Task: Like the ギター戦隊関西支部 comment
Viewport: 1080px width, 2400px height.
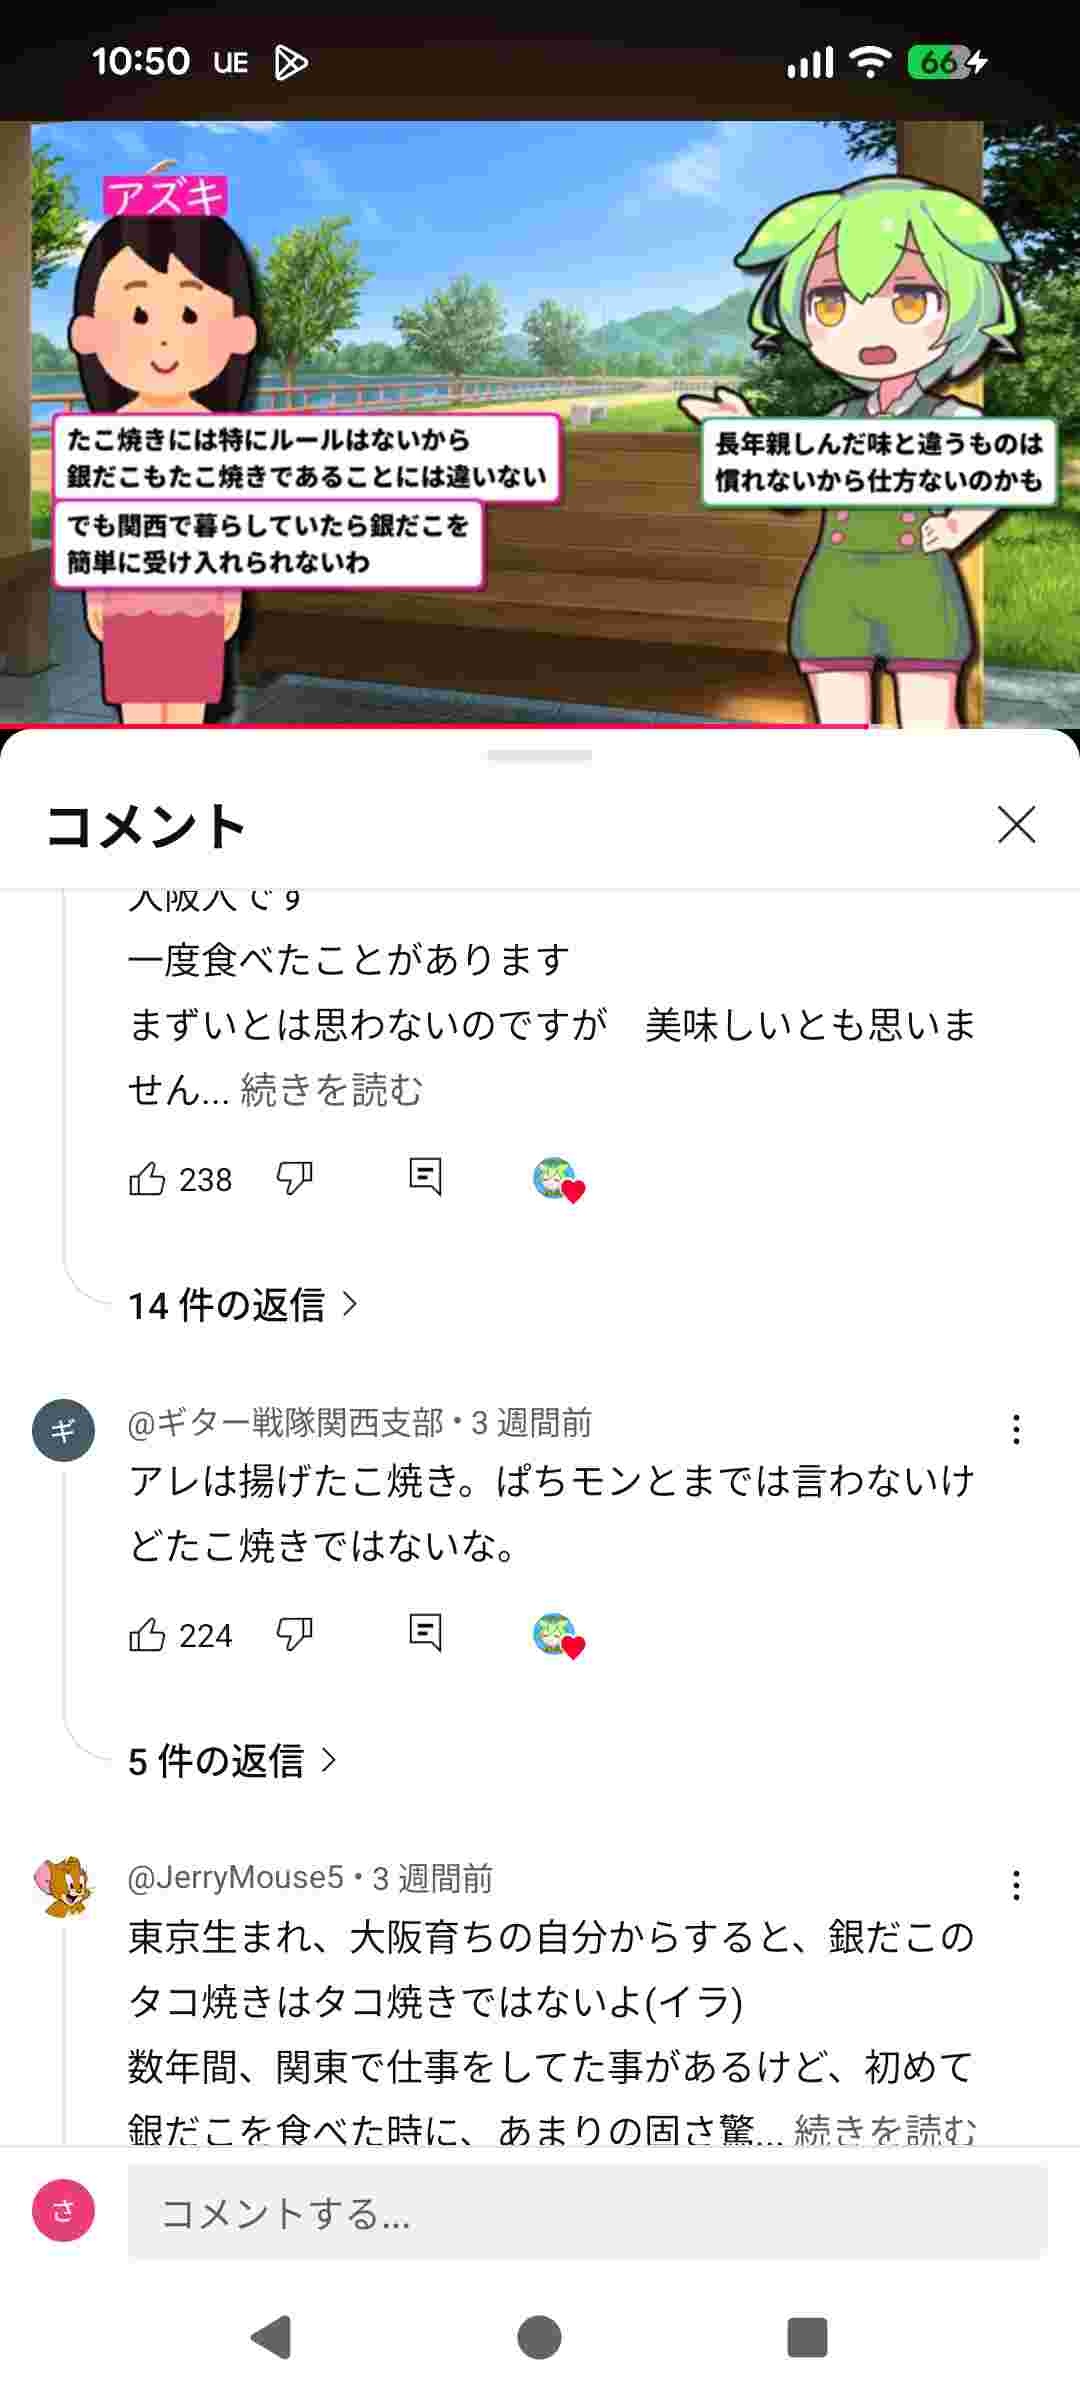Action: point(147,1635)
